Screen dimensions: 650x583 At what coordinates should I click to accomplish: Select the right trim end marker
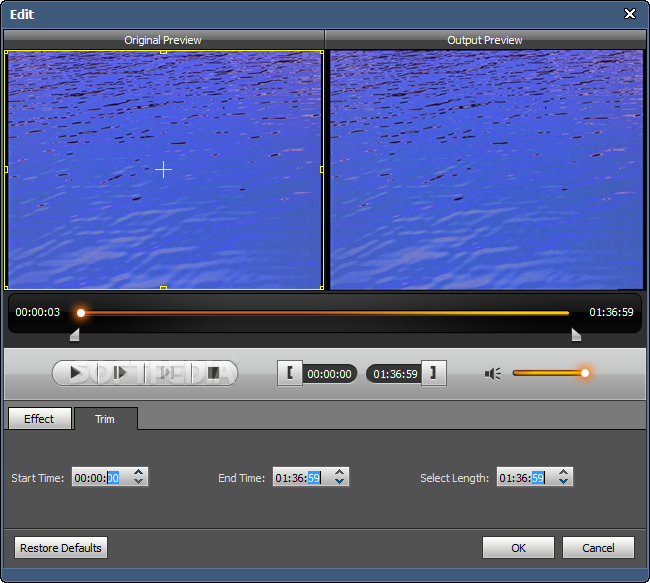(x=576, y=335)
